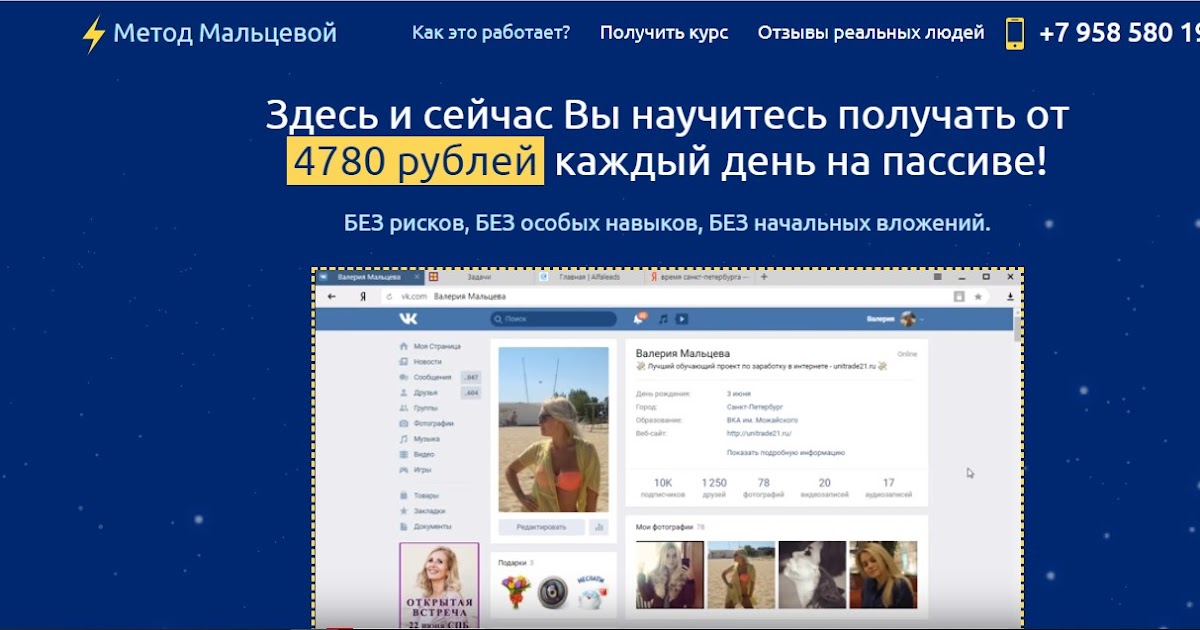Click the lightning bolt logo icon
Viewport: 1200px width, 630px height.
pyautogui.click(x=93, y=35)
